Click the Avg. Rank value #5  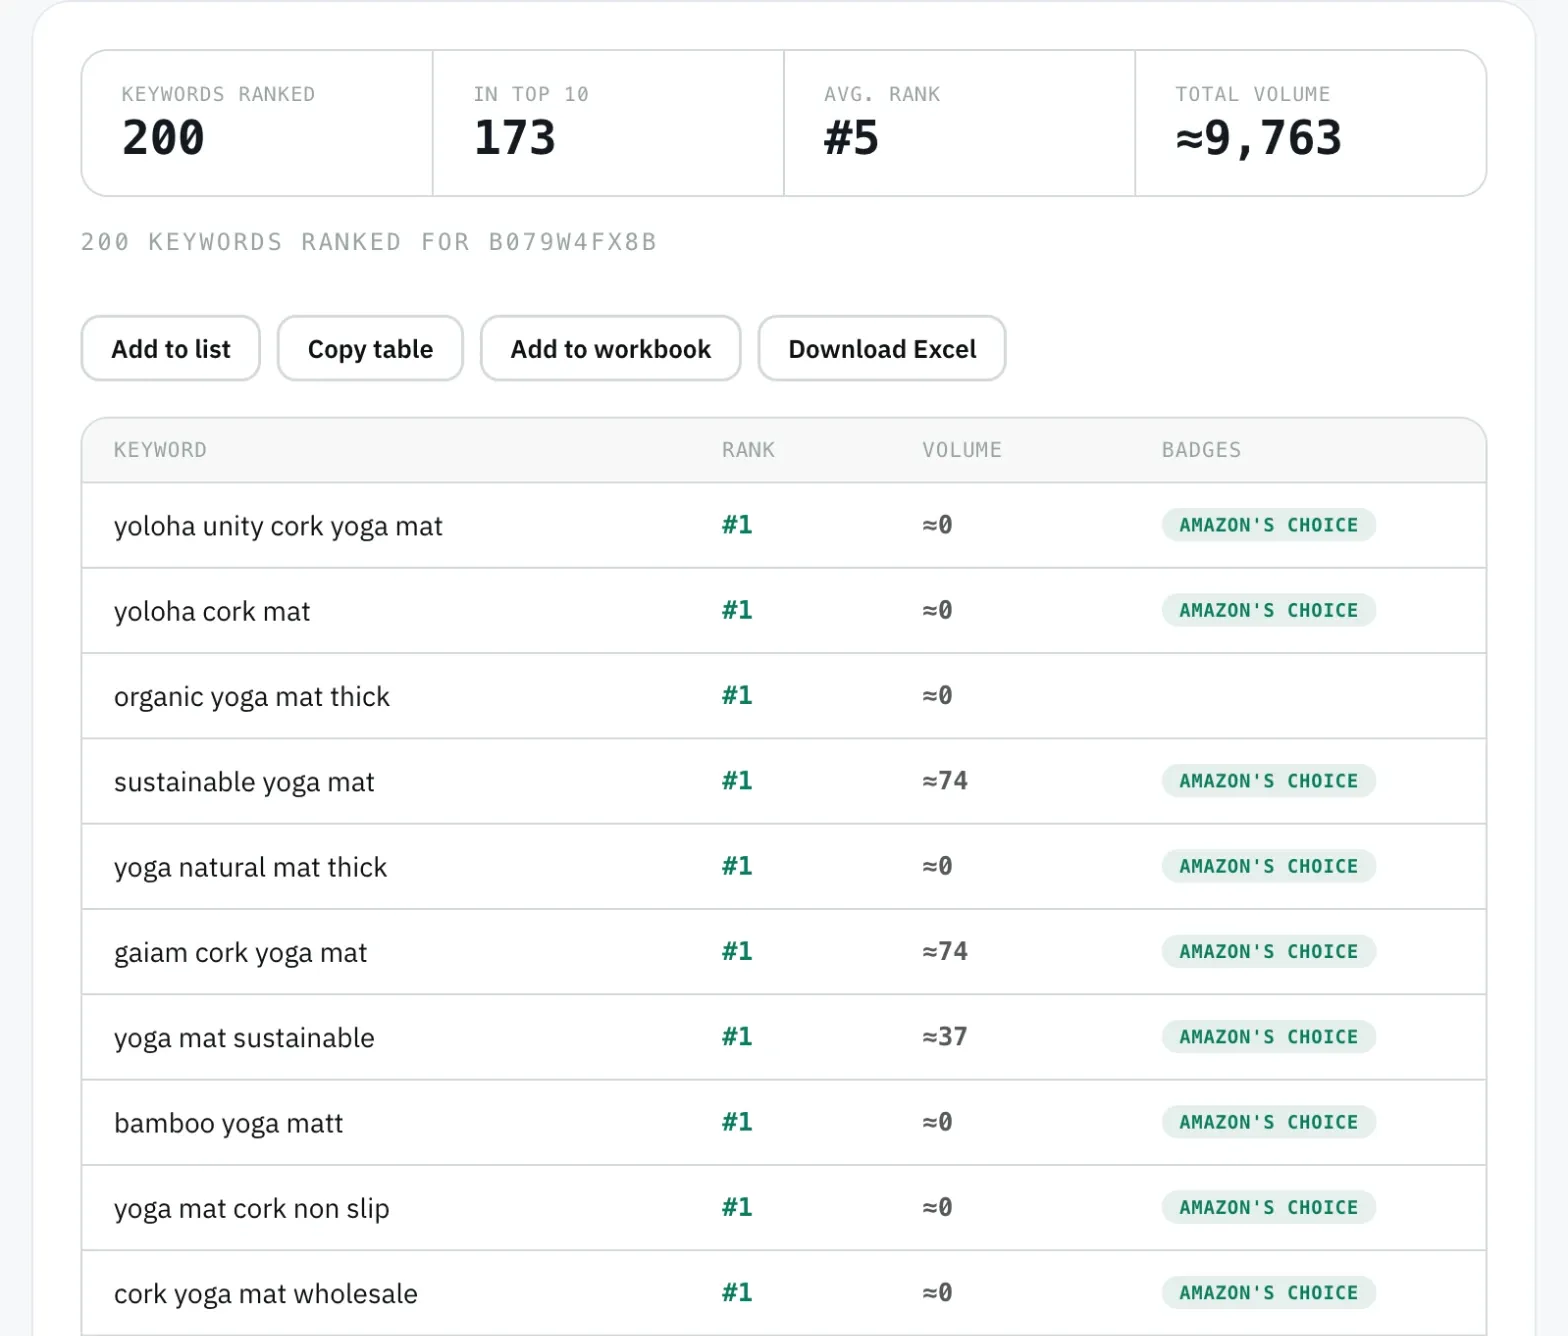(x=851, y=138)
